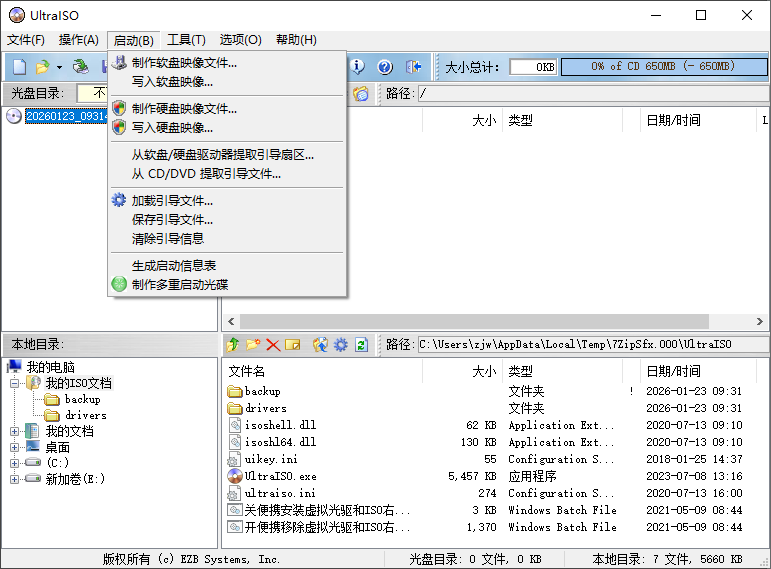
Task: Click My Computer icon in local tree
Action: [15, 367]
